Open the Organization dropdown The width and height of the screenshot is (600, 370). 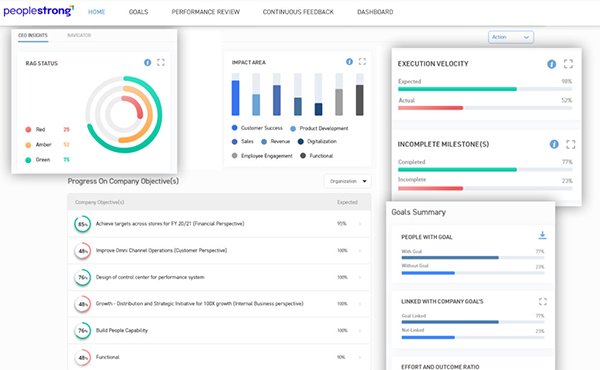click(x=348, y=181)
